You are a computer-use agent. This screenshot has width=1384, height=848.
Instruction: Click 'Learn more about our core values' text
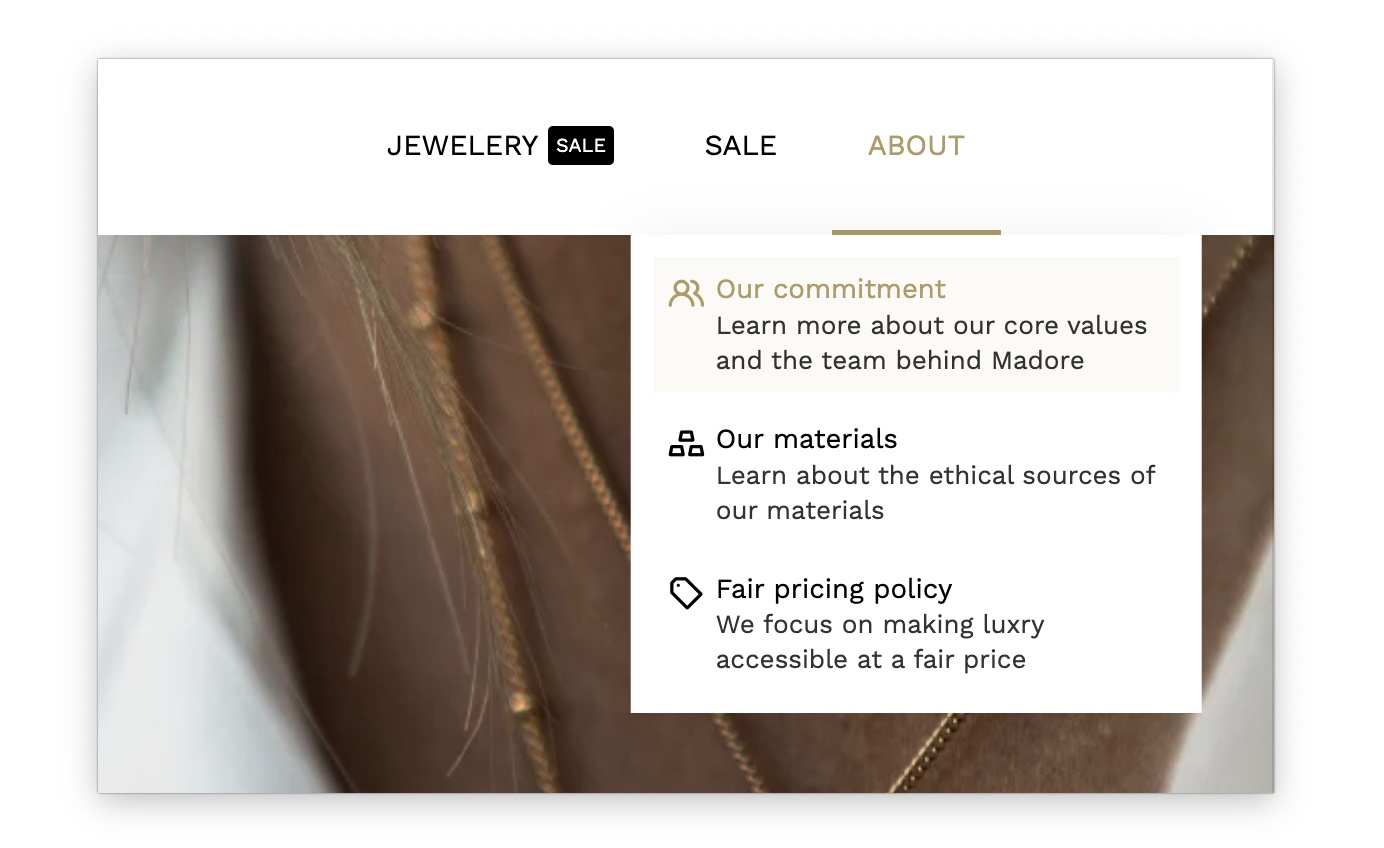pyautogui.click(x=931, y=325)
